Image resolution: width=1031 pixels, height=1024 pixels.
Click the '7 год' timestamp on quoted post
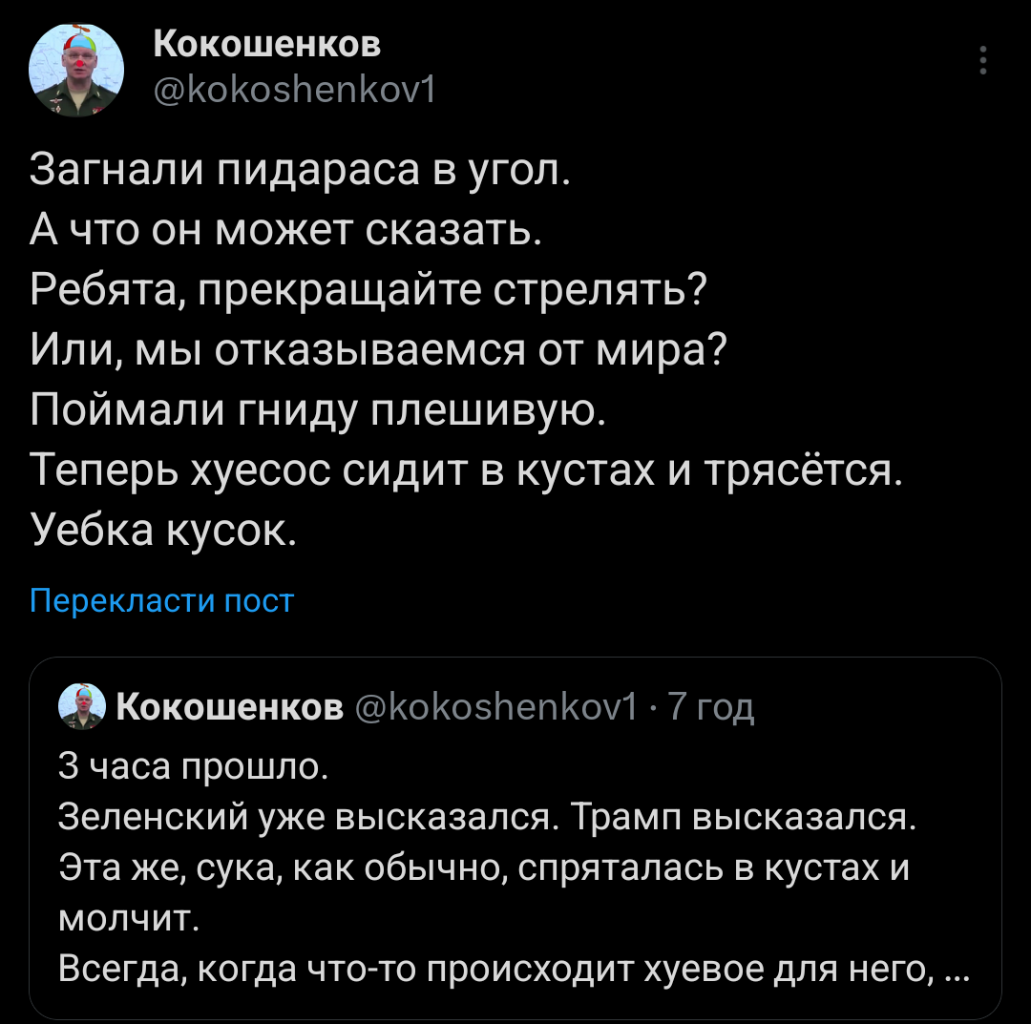711,708
